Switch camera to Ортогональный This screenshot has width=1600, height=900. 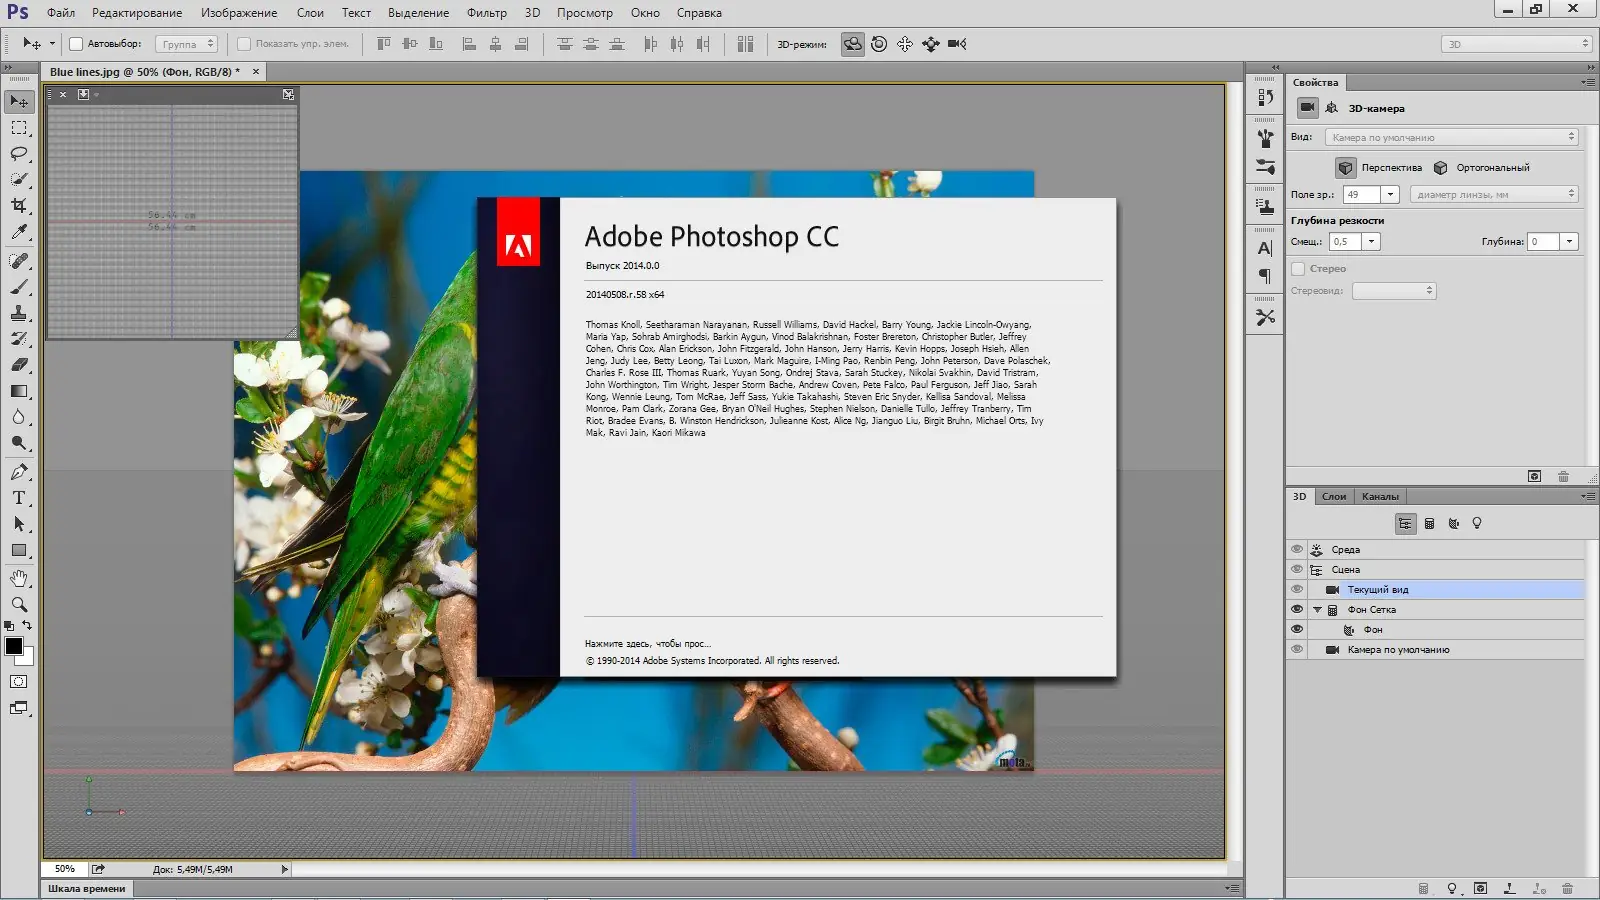1482,168
